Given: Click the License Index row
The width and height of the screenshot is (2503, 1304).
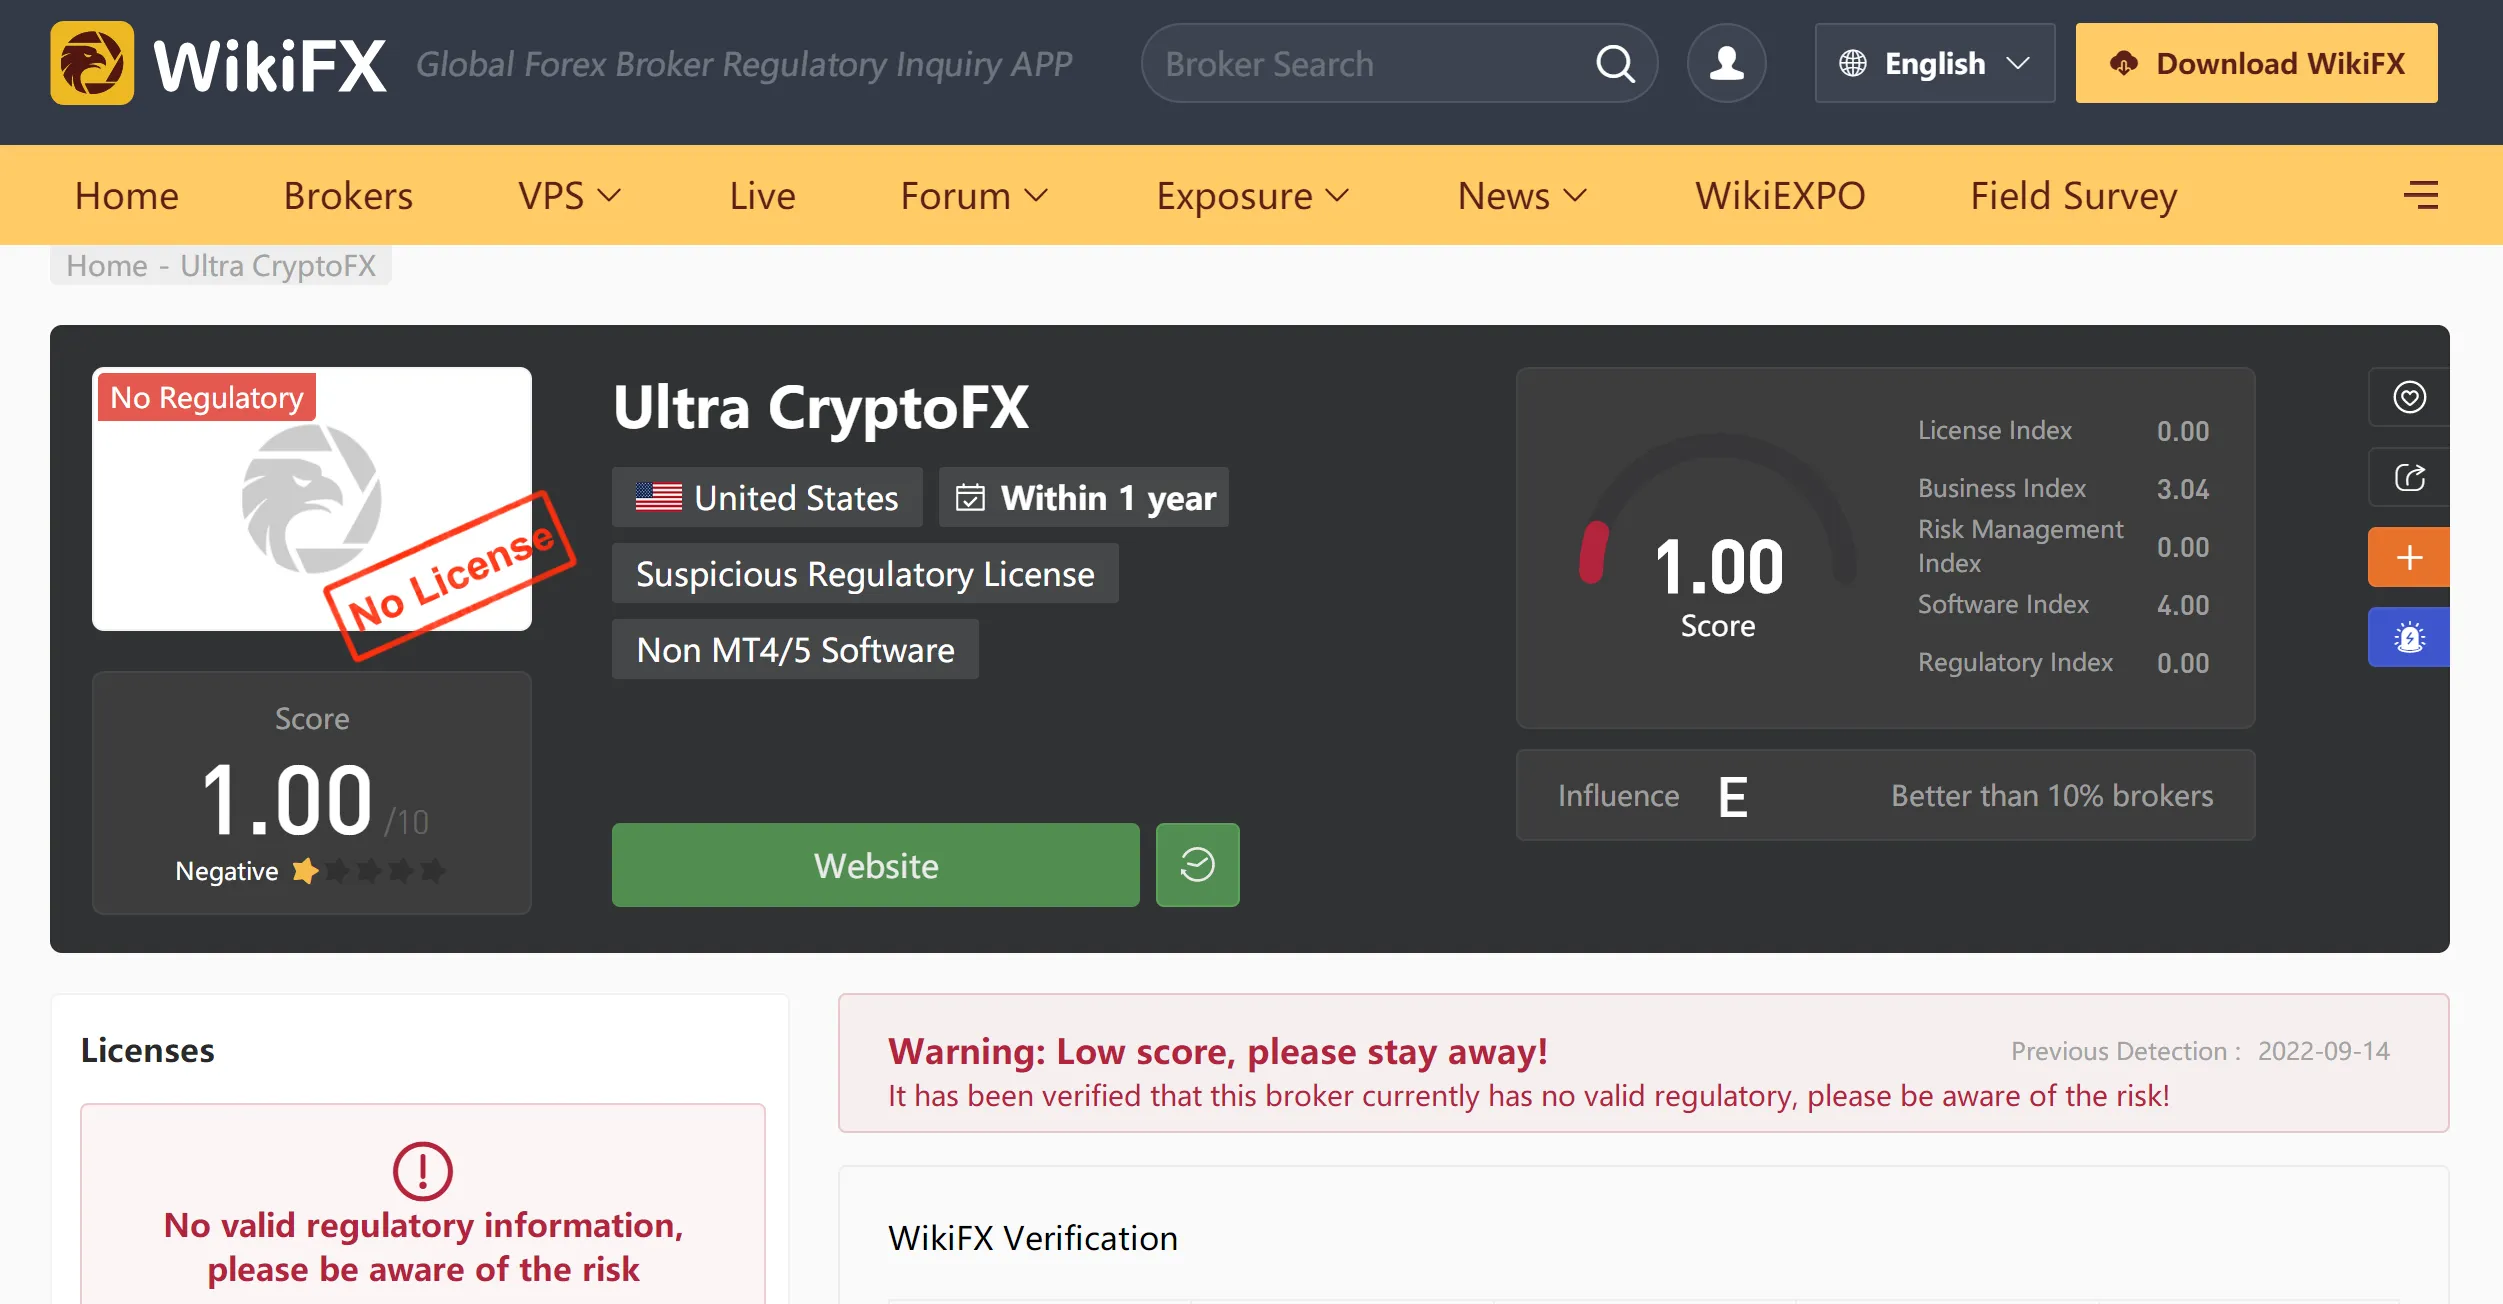Looking at the screenshot, I should coord(2063,431).
